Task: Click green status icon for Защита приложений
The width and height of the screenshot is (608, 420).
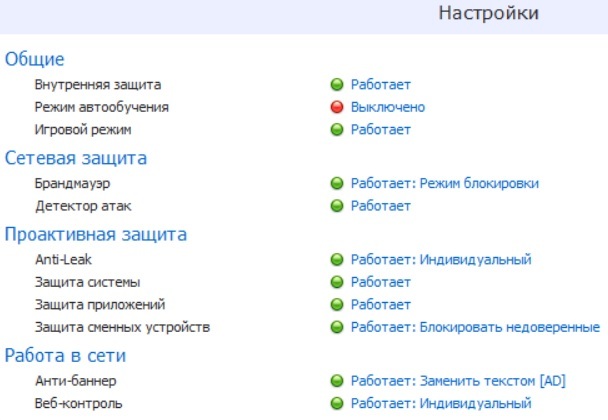Action: pyautogui.click(x=337, y=304)
